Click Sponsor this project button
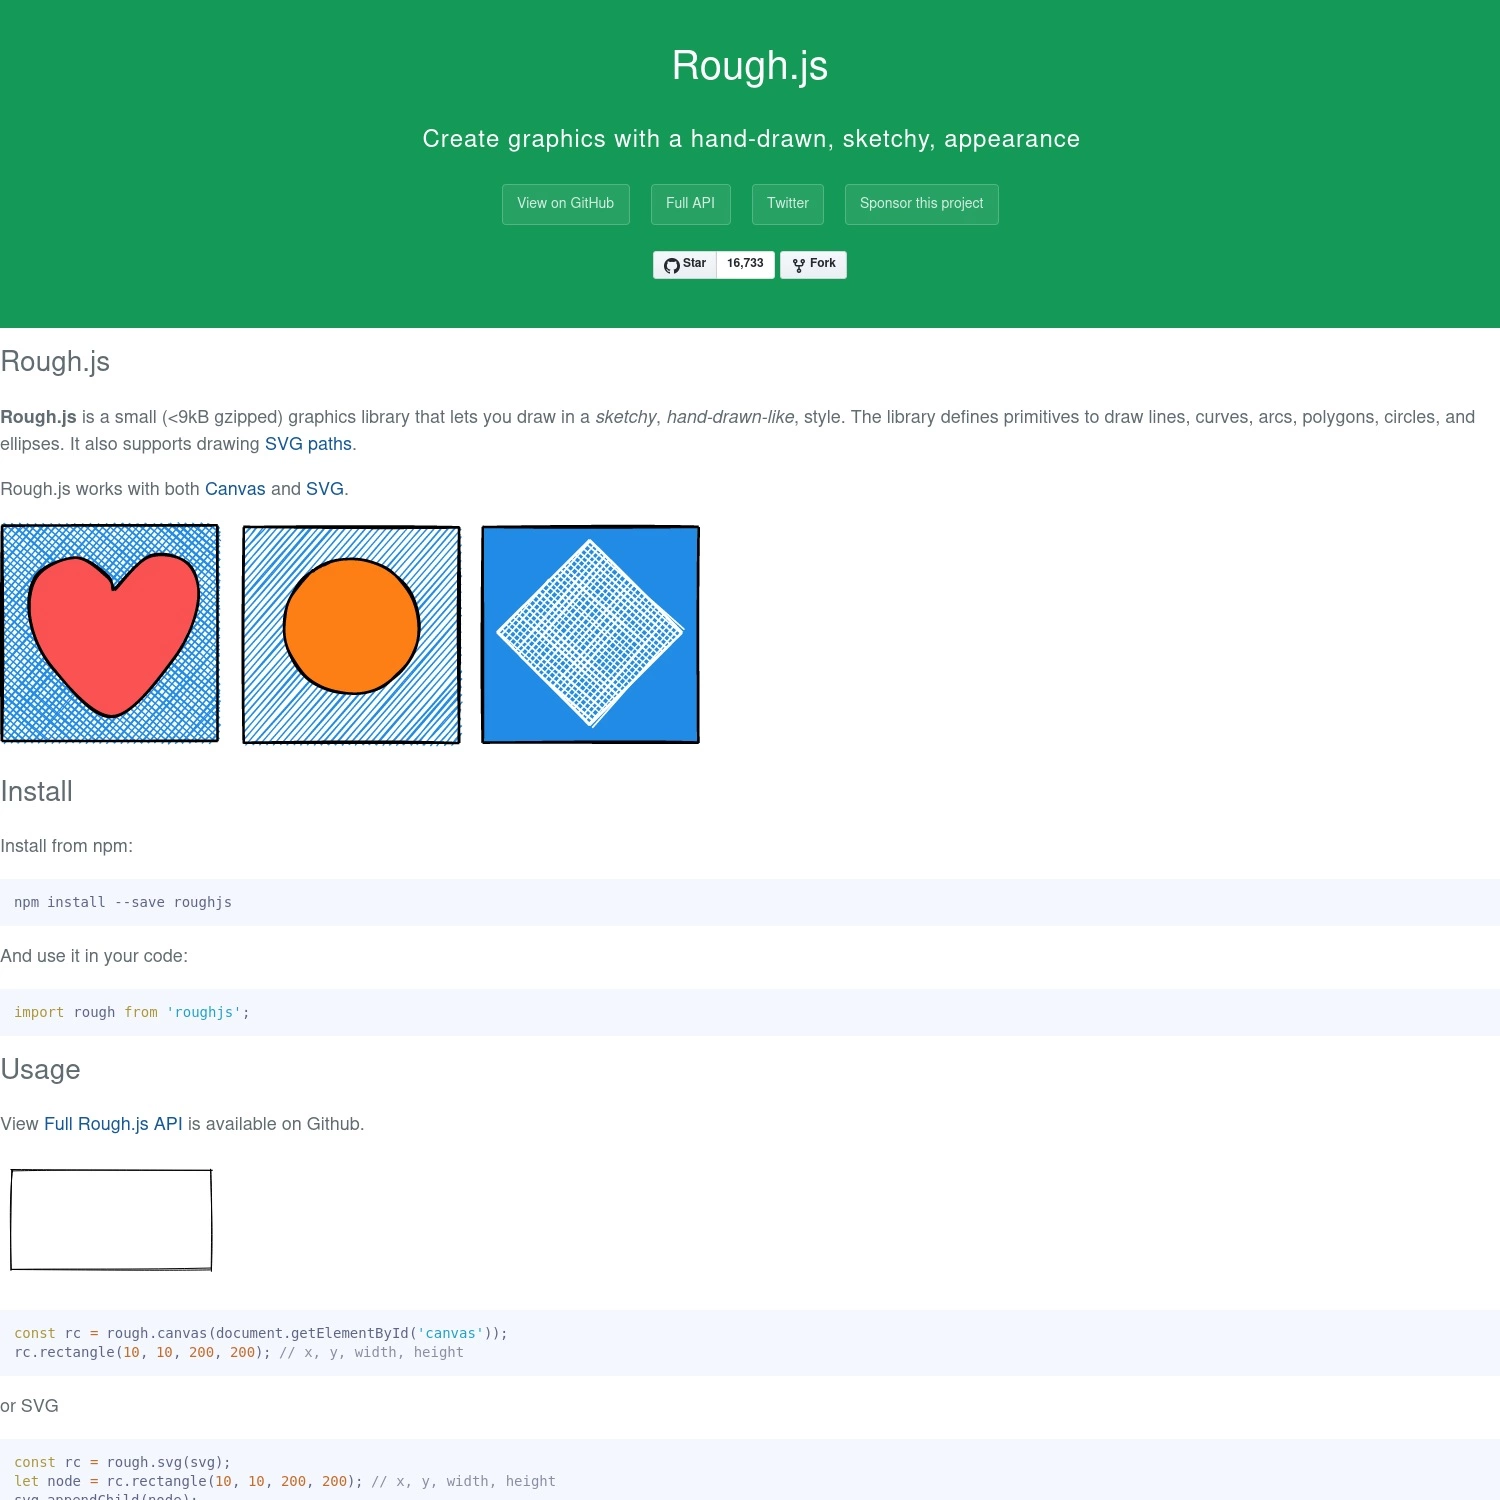The image size is (1500, 1500). coord(922,204)
